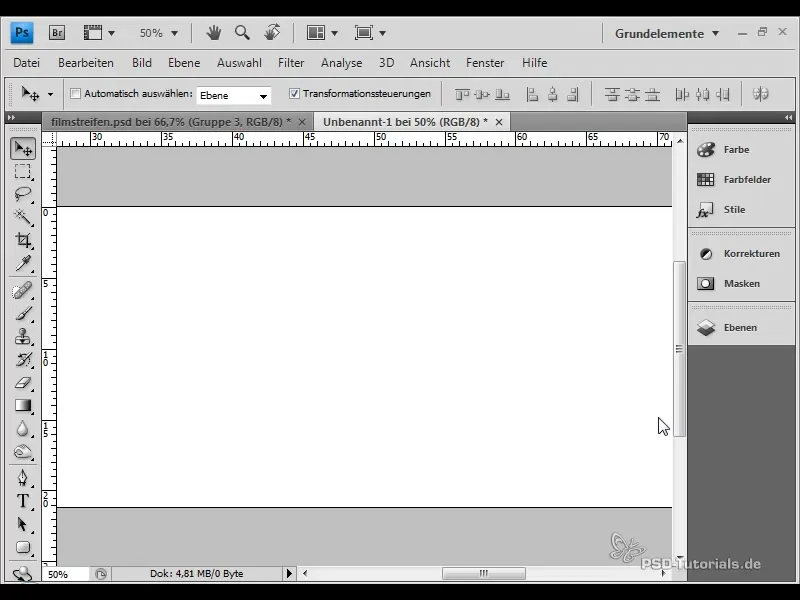Select the Eyedropper tool
The height and width of the screenshot is (600, 800).
click(x=22, y=263)
